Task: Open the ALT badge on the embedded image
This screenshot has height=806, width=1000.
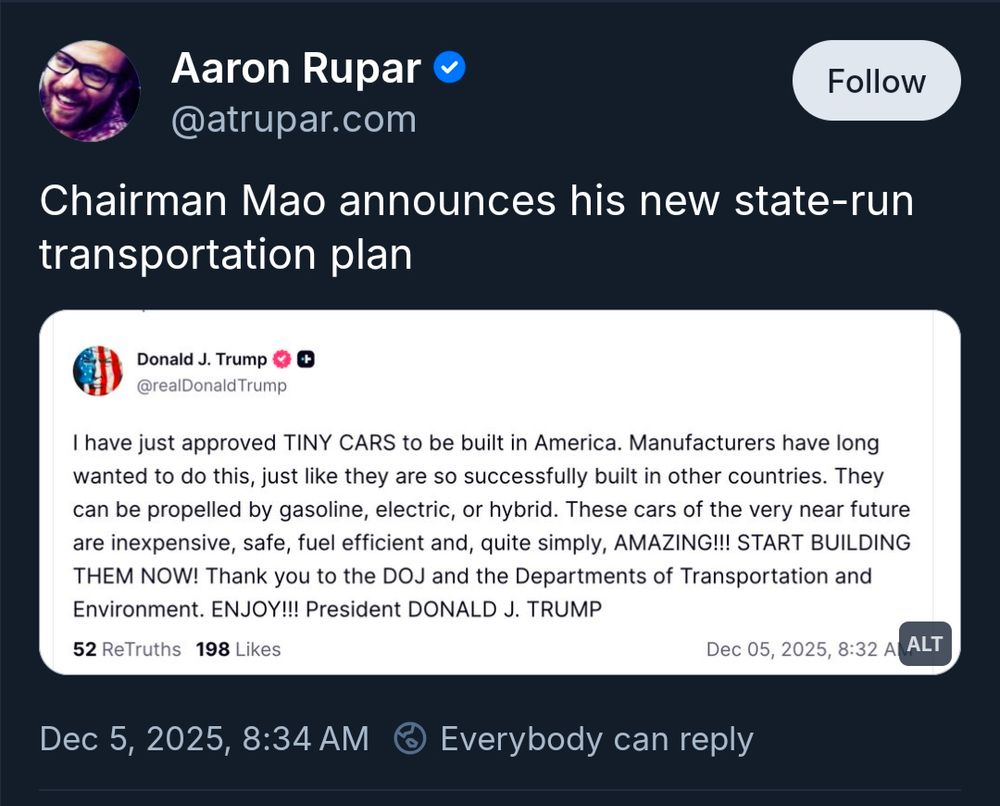Action: (x=923, y=644)
